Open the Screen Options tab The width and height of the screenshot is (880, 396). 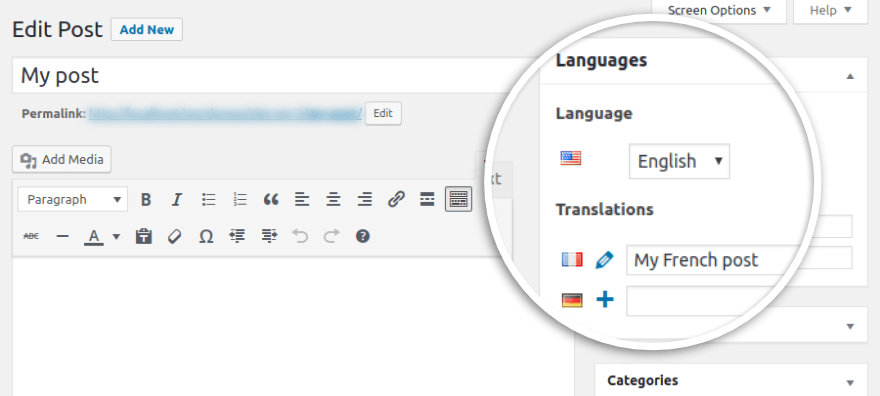[x=719, y=10]
